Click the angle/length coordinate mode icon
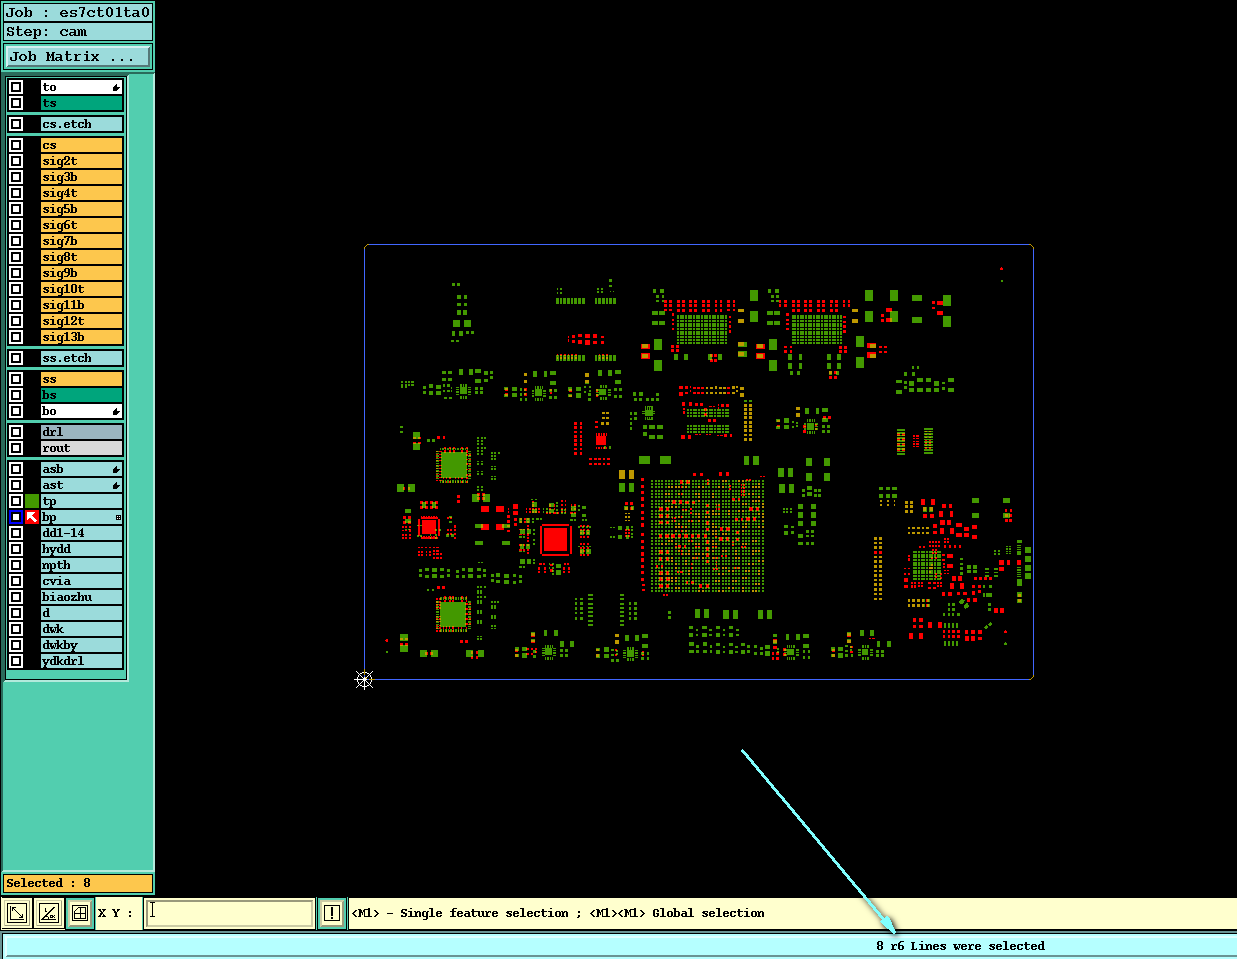This screenshot has height=959, width=1237. (x=48, y=913)
